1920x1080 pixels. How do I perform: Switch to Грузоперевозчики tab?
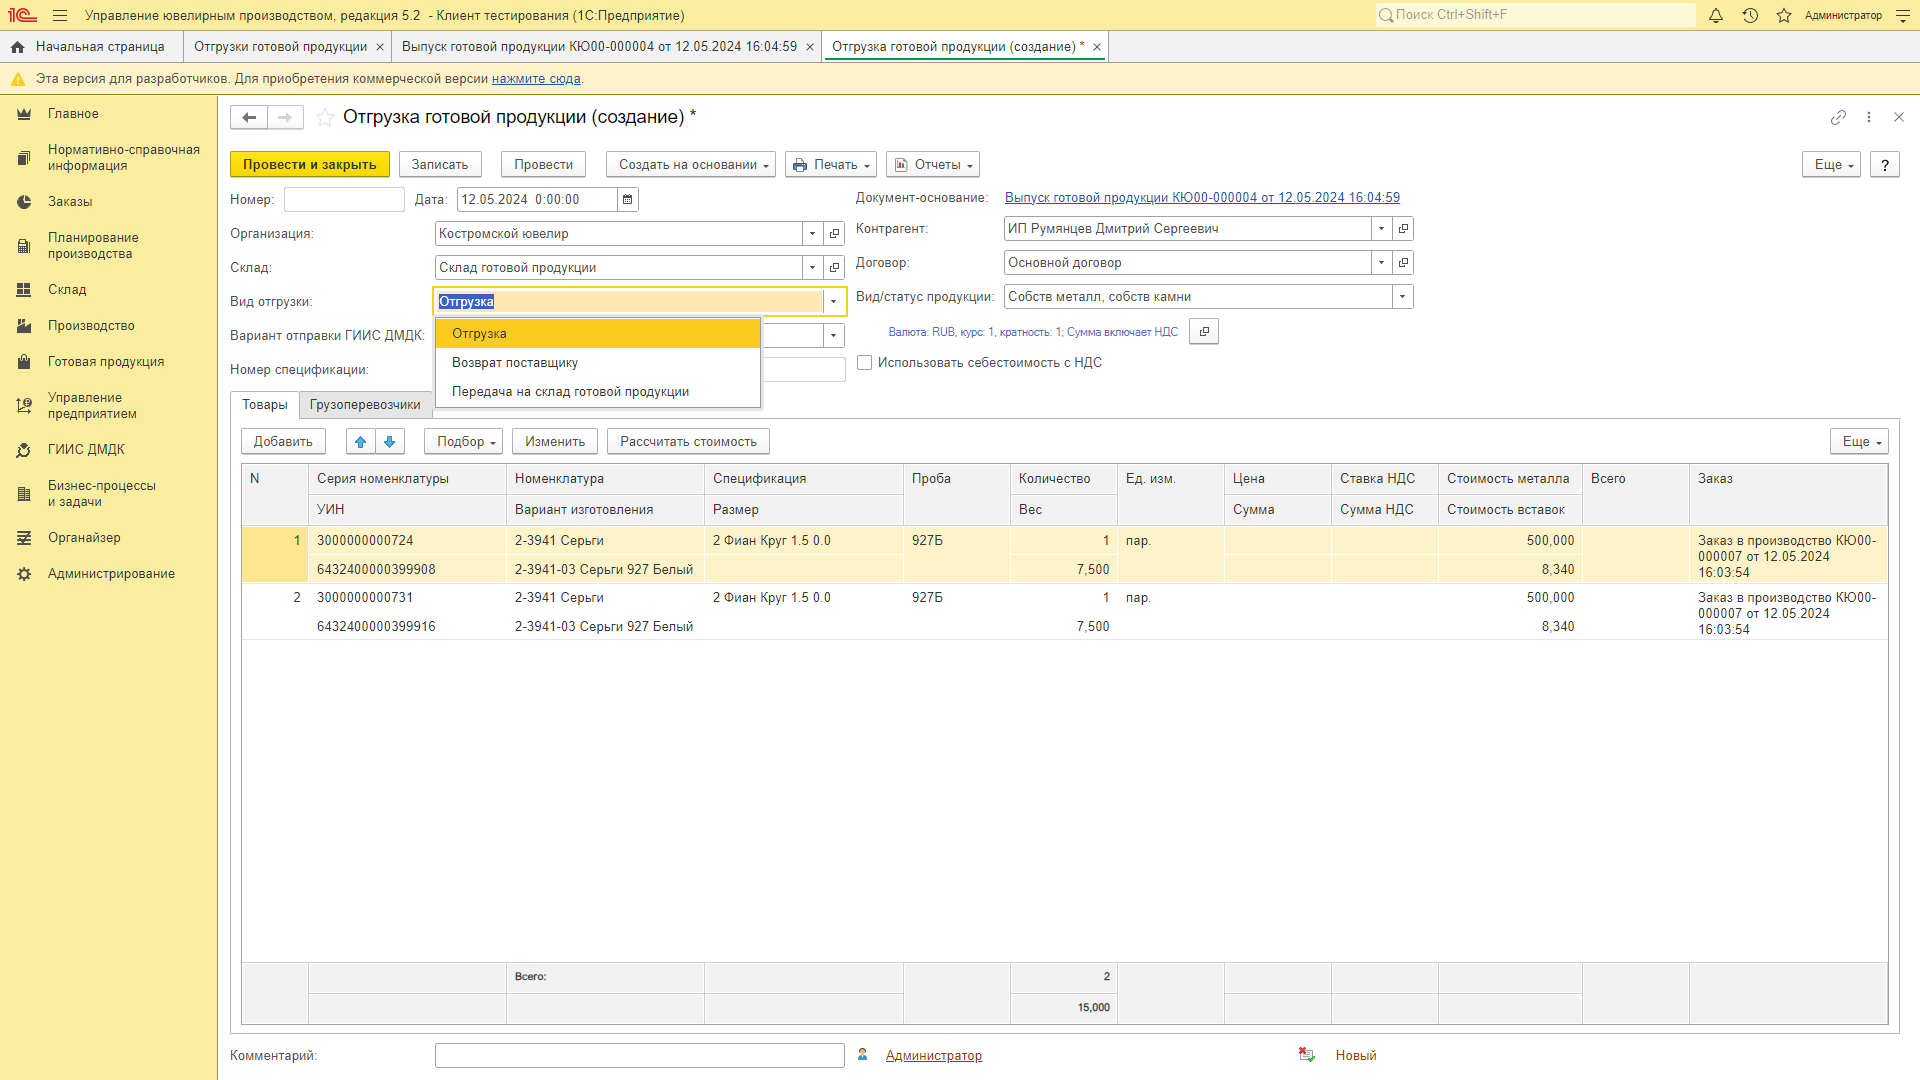pyautogui.click(x=365, y=405)
